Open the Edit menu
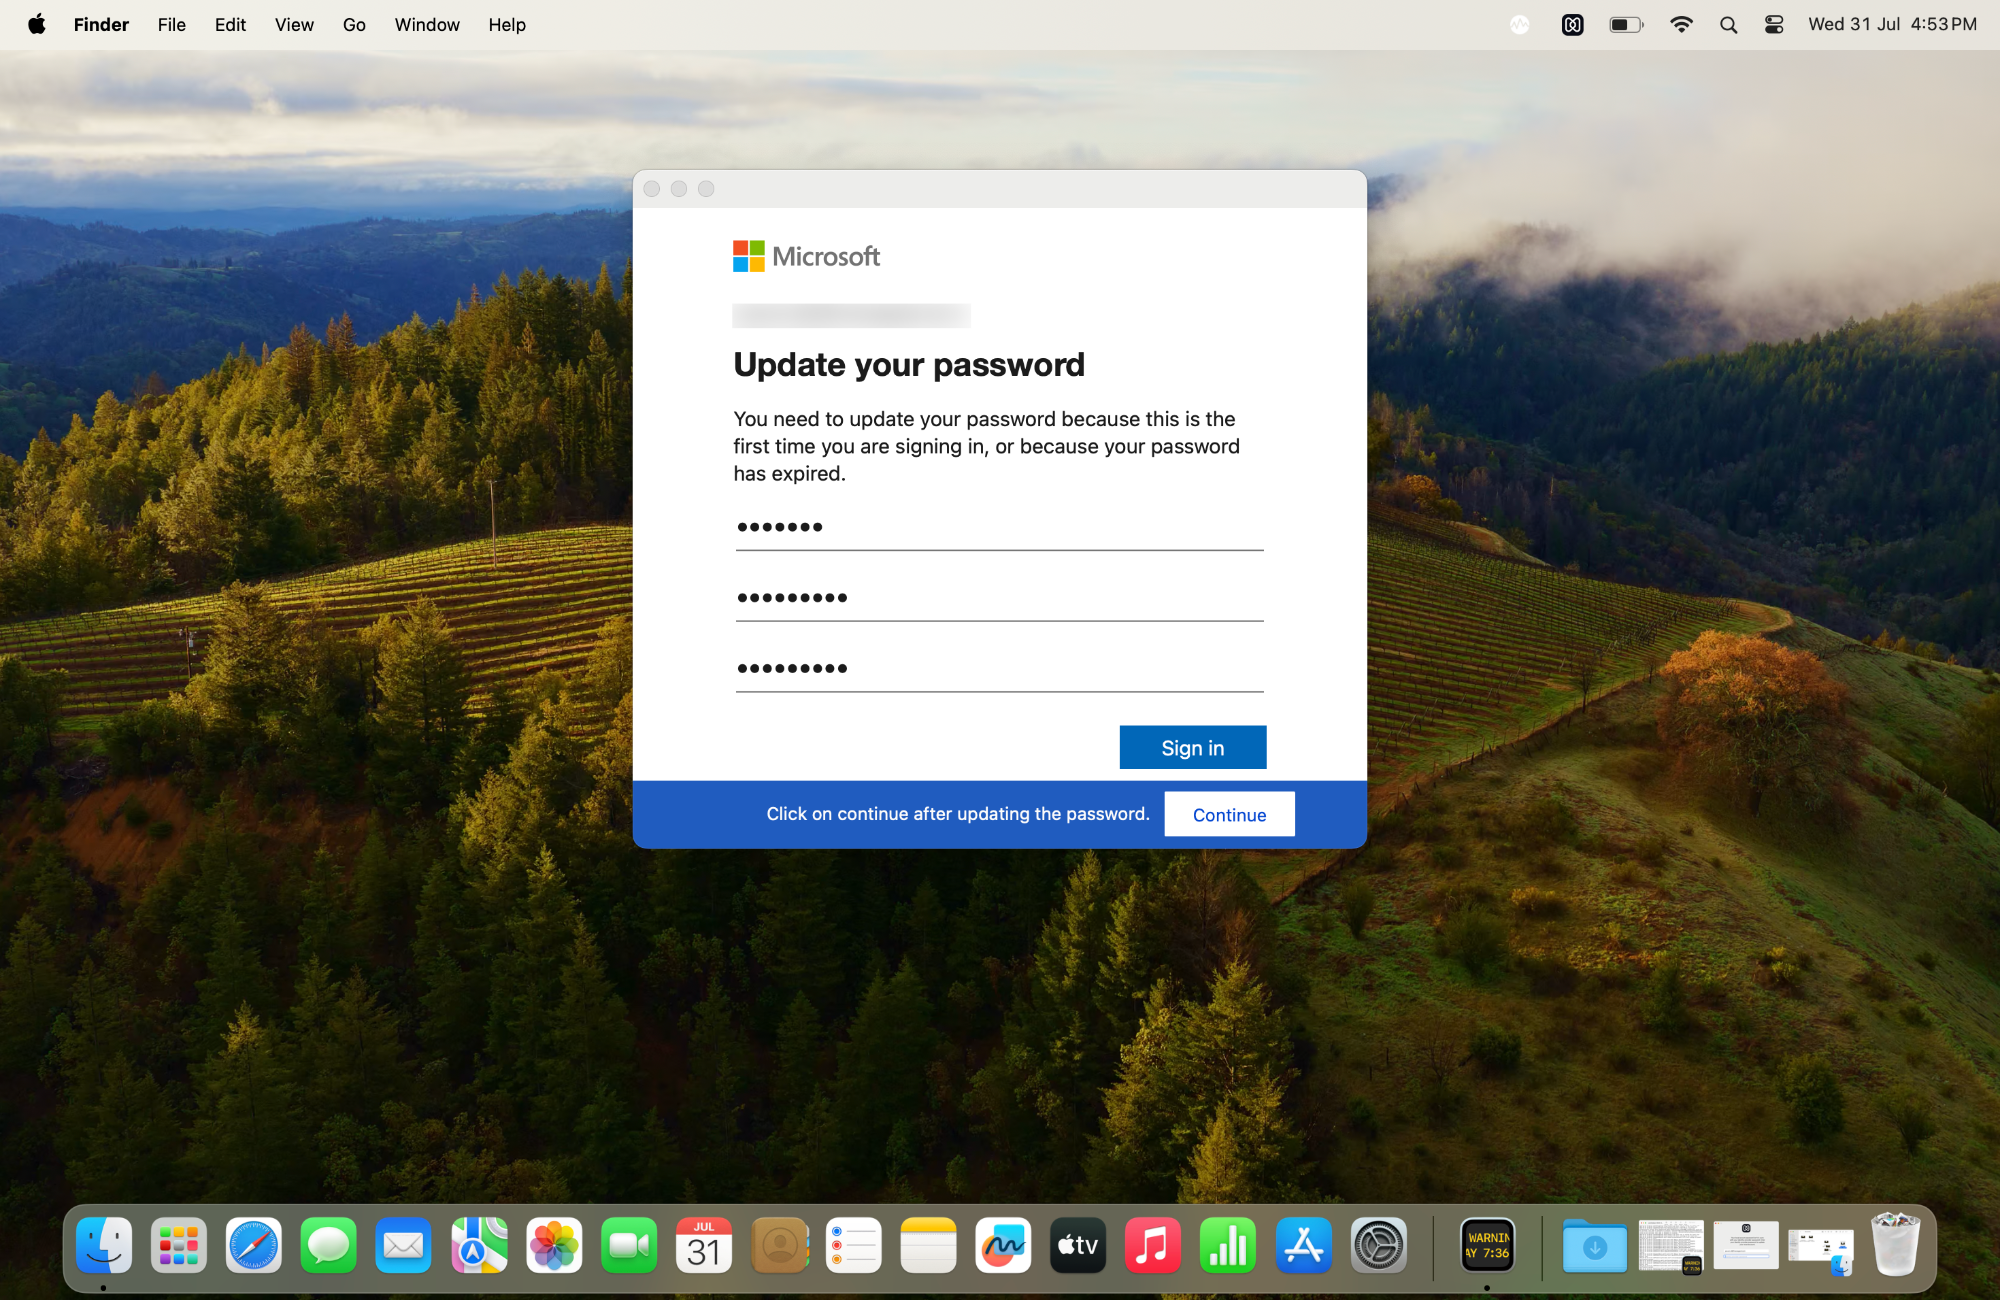2000x1300 pixels. 230,24
